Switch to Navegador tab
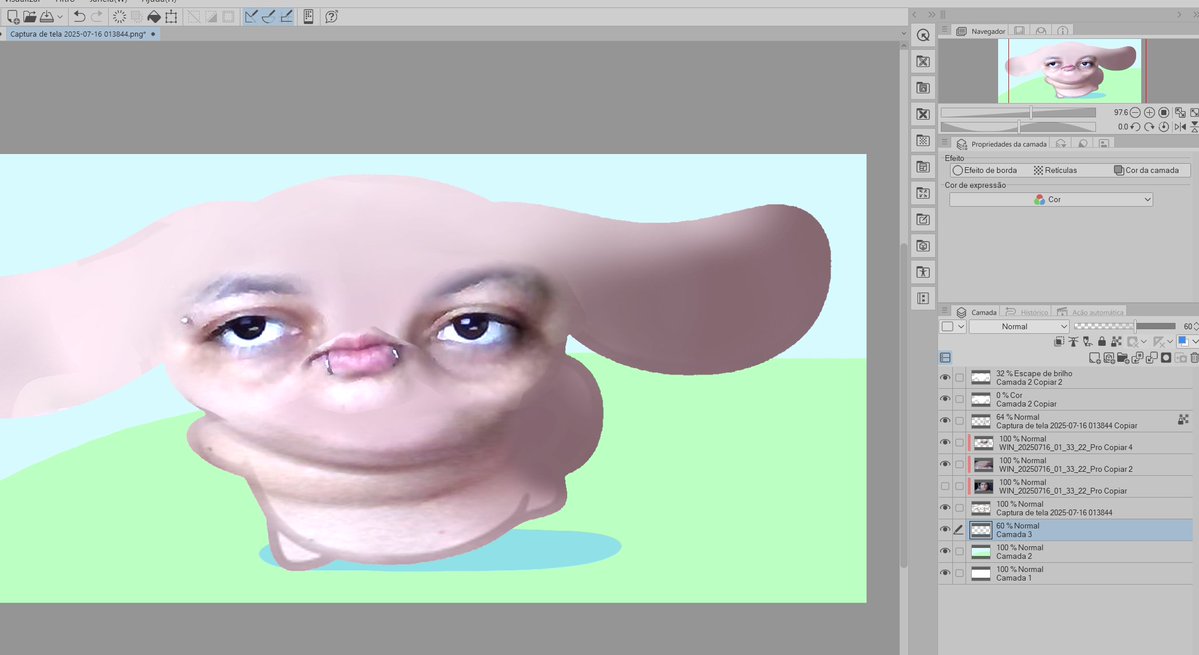1199x655 pixels. coord(981,31)
